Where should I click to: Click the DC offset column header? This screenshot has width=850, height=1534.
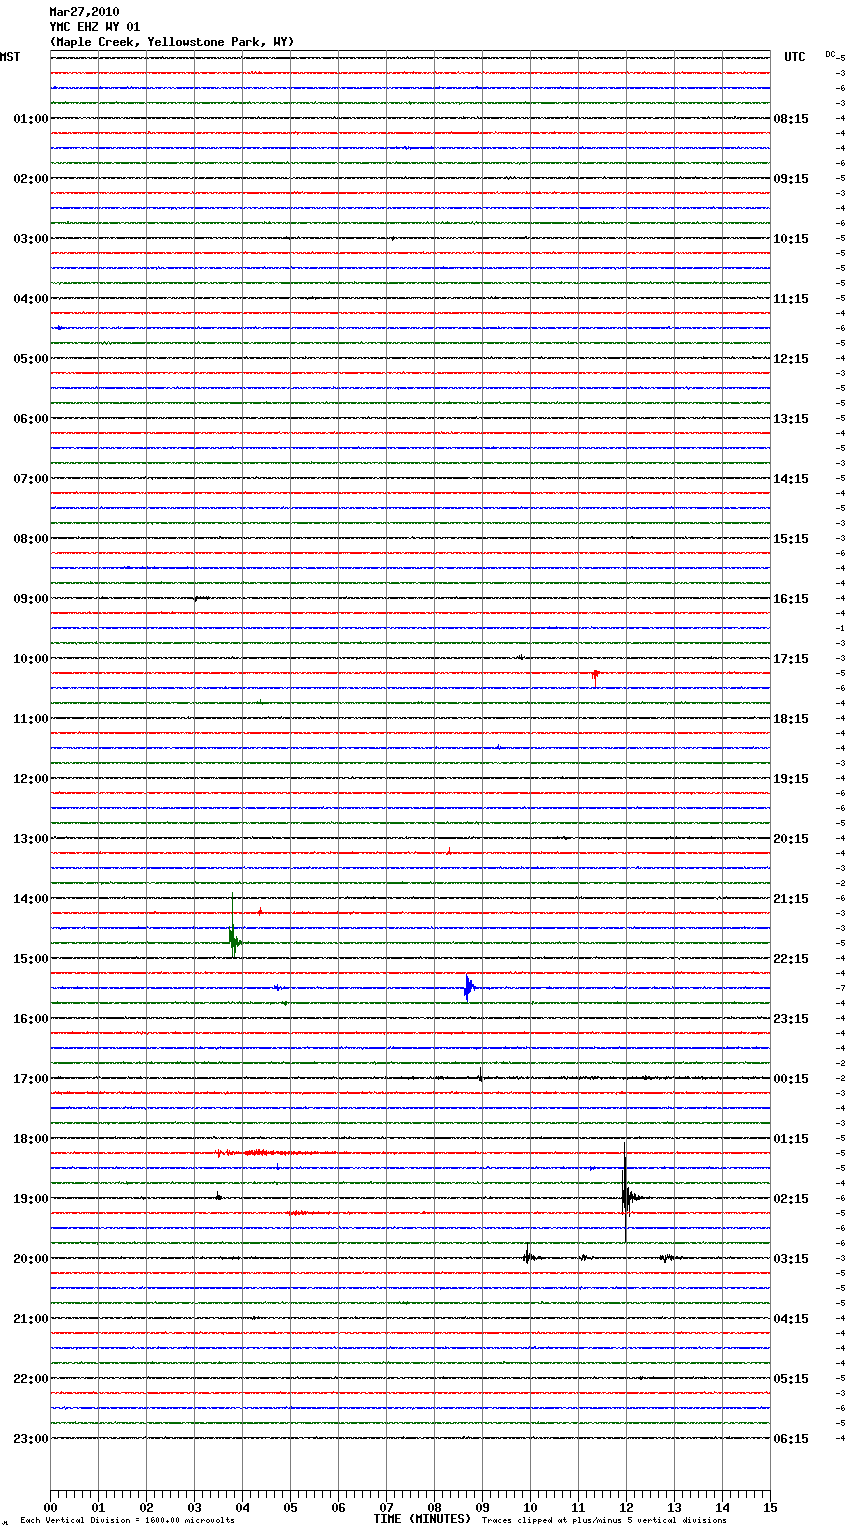[830, 54]
